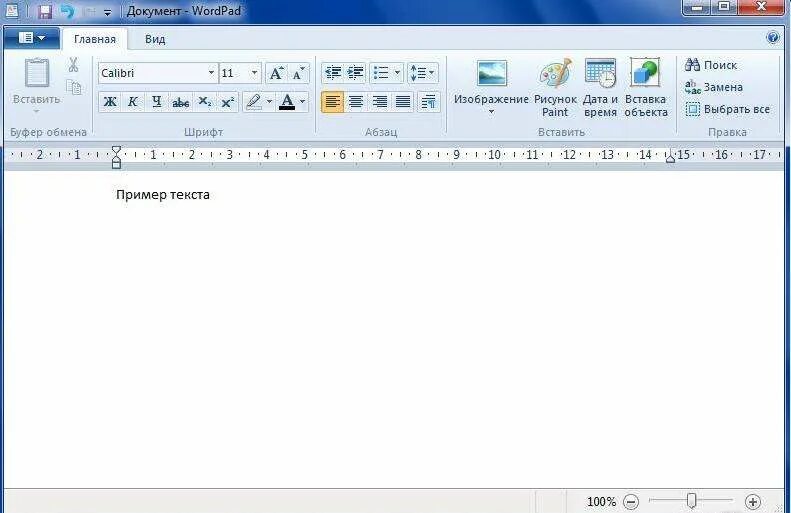The image size is (791, 513).
Task: Insert a picture with Изображение icon
Action: 491,73
